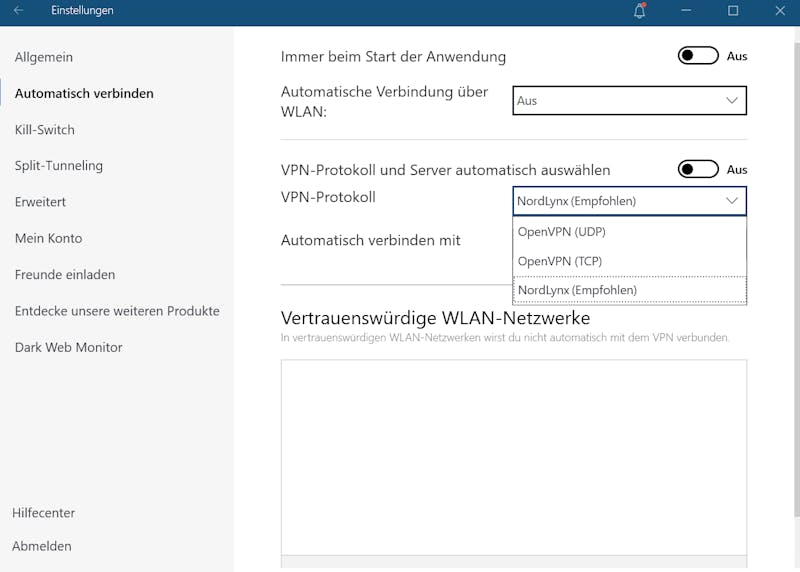
Task: Choose OpenVPN (UDP) from the protocol list
Action: [x=630, y=232]
